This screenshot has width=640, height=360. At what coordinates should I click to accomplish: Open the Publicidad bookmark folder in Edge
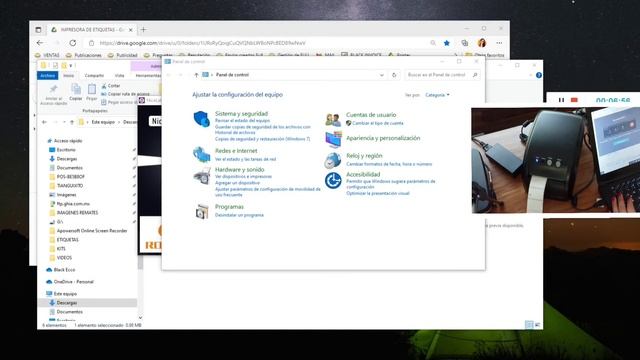(x=122, y=55)
